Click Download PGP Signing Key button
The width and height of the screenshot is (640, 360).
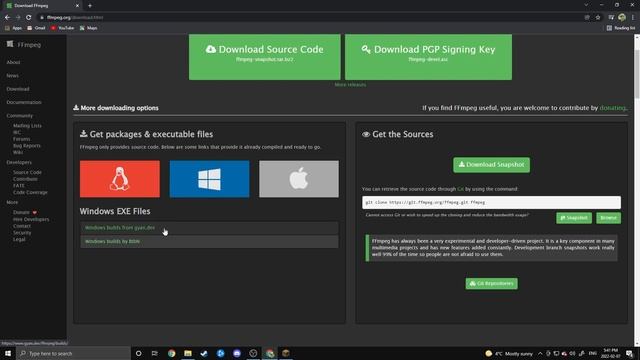tap(428, 57)
